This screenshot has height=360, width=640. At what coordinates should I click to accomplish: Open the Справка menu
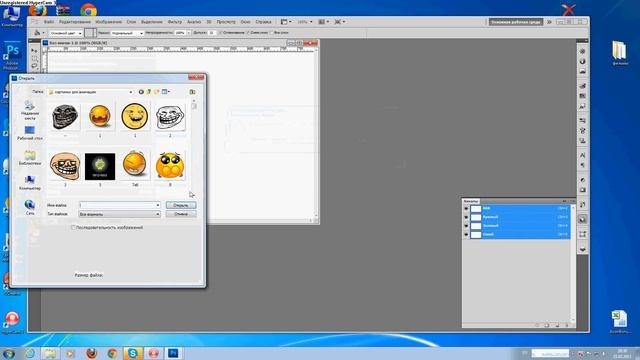263,22
